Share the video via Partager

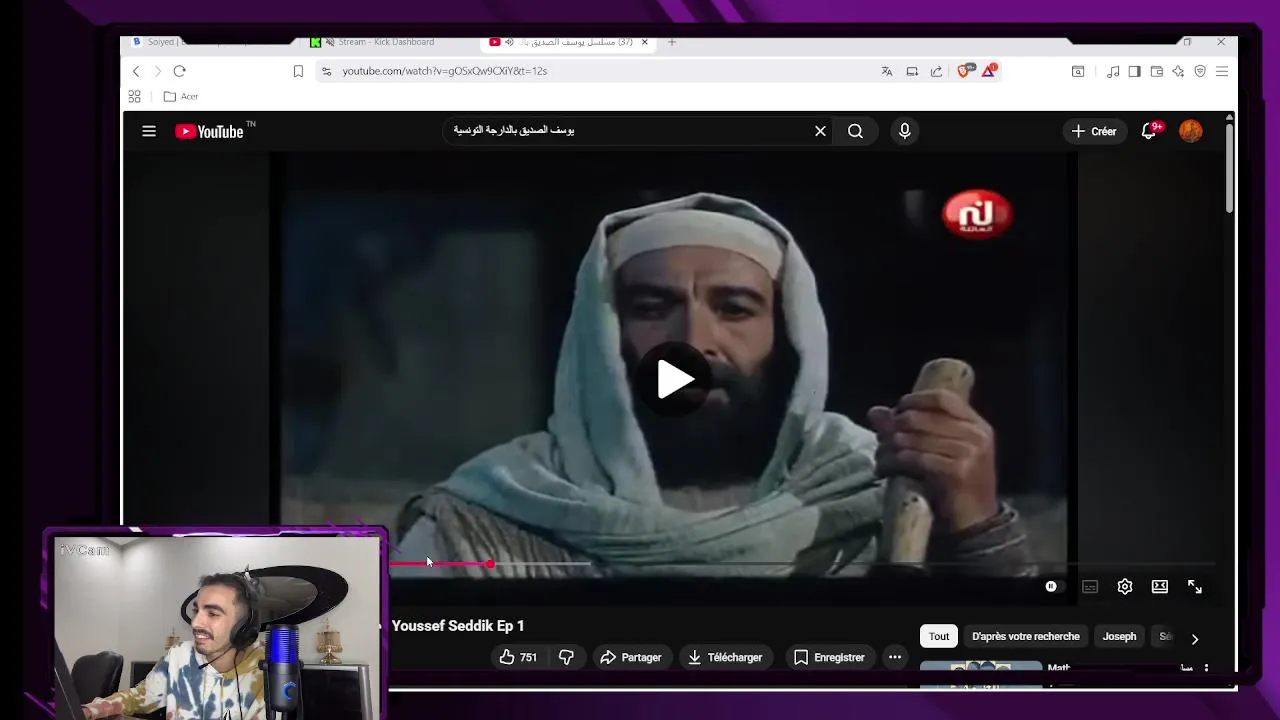631,657
